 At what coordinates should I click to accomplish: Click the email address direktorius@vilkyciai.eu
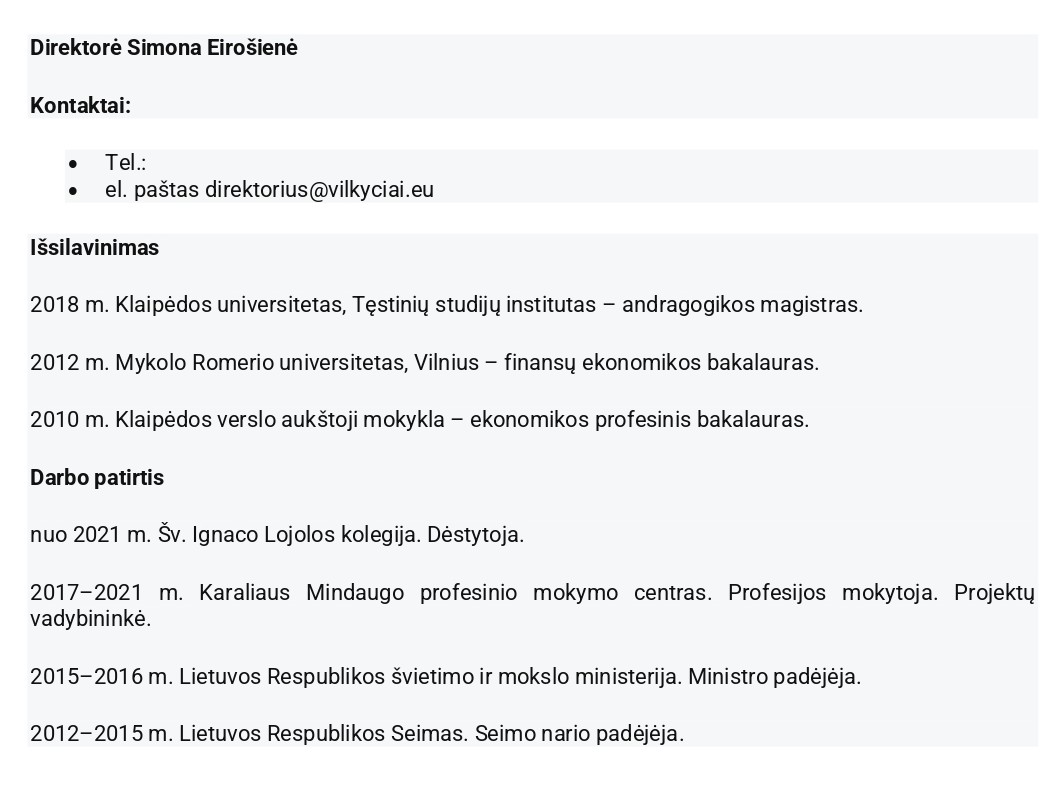[319, 190]
